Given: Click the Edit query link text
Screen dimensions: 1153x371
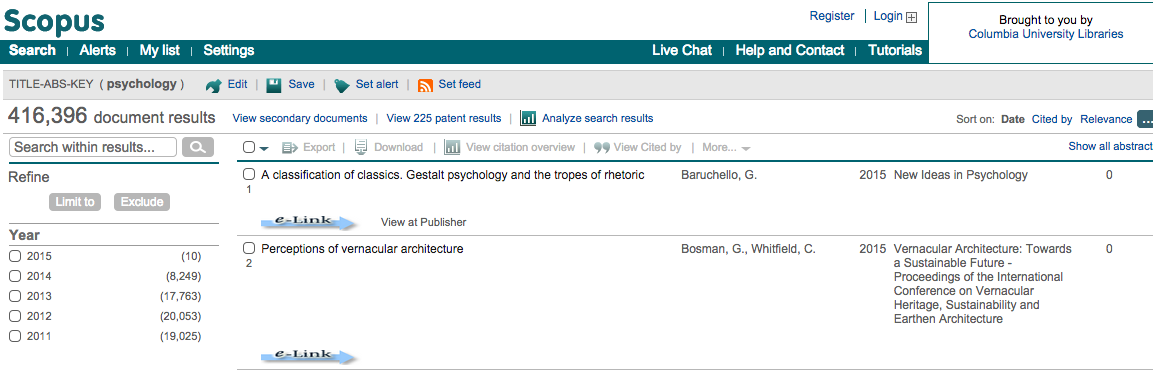Looking at the screenshot, I should tap(238, 84).
